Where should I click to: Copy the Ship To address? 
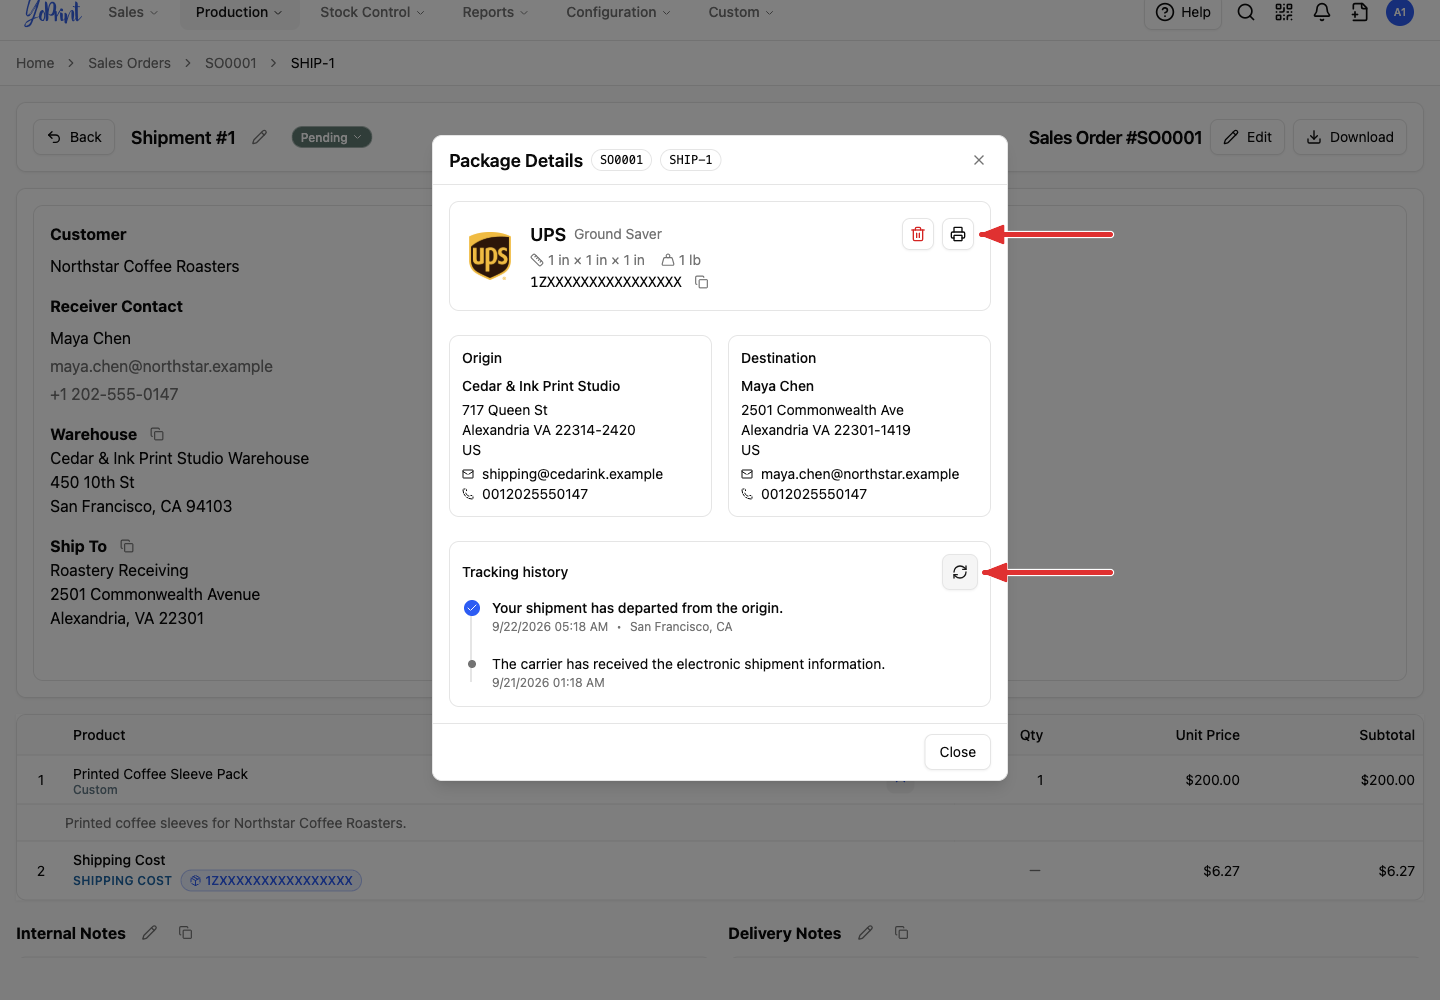127,546
